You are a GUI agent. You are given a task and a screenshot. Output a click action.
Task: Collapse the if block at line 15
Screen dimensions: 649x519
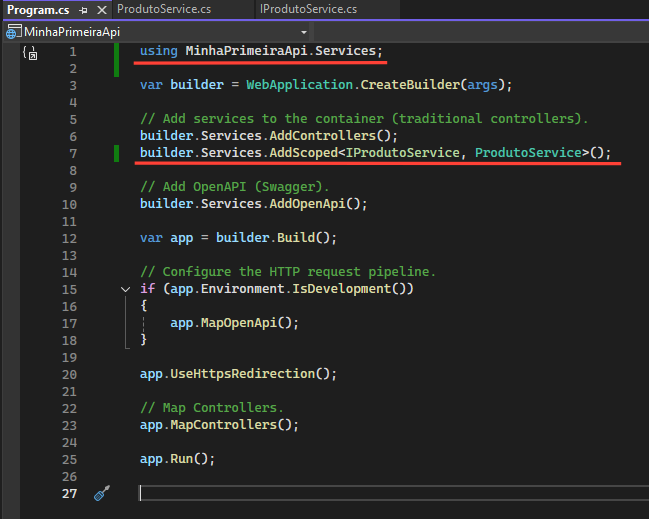click(125, 288)
